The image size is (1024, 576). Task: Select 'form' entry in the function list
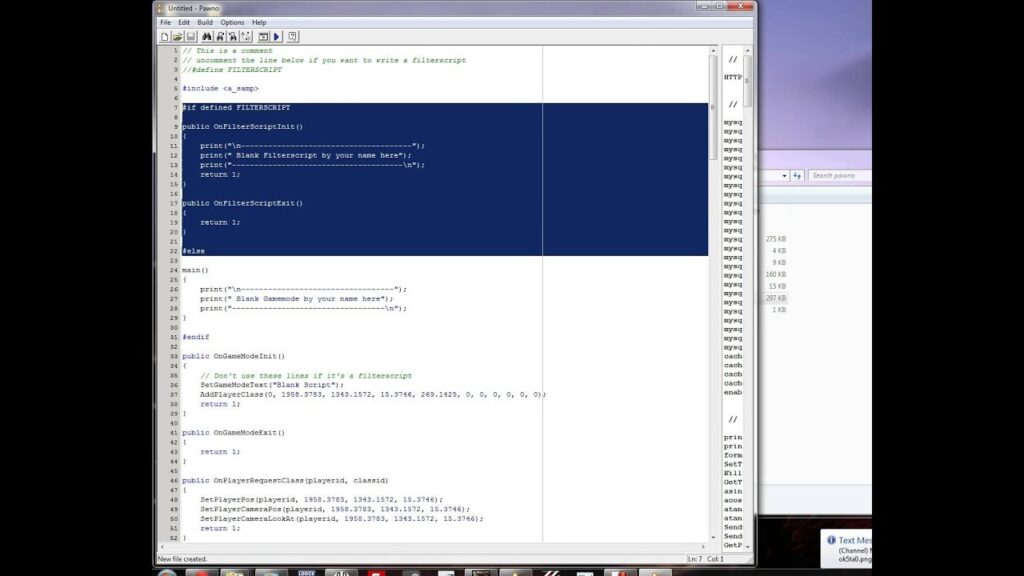[733, 455]
